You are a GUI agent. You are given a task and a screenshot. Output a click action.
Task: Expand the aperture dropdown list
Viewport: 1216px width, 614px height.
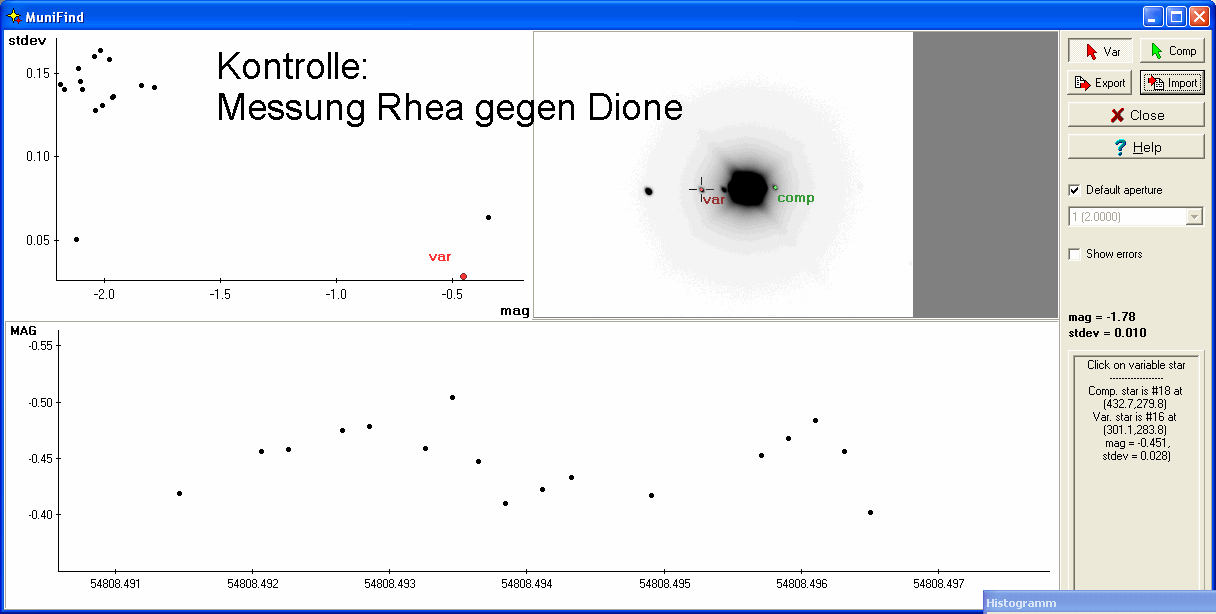click(1193, 217)
